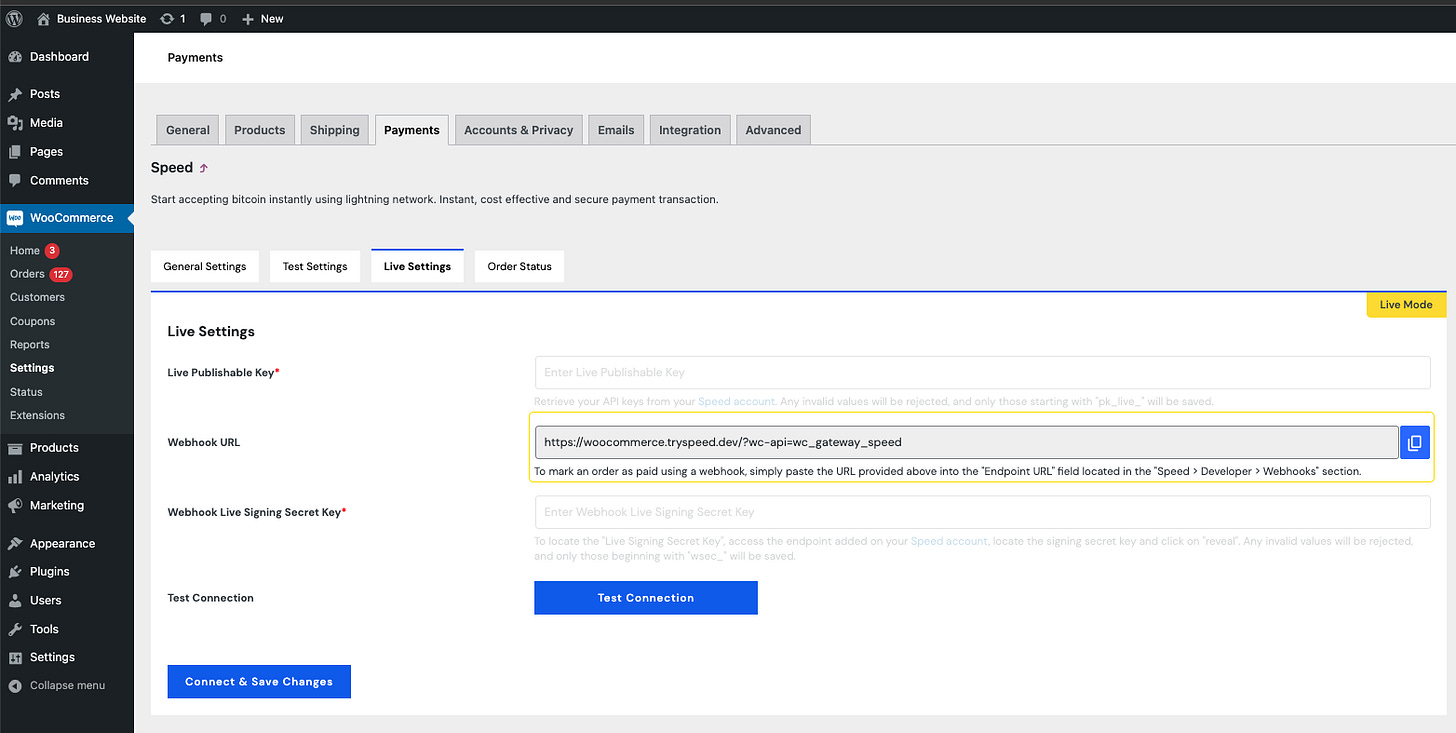Open Coupons submenu item

click(x=32, y=321)
